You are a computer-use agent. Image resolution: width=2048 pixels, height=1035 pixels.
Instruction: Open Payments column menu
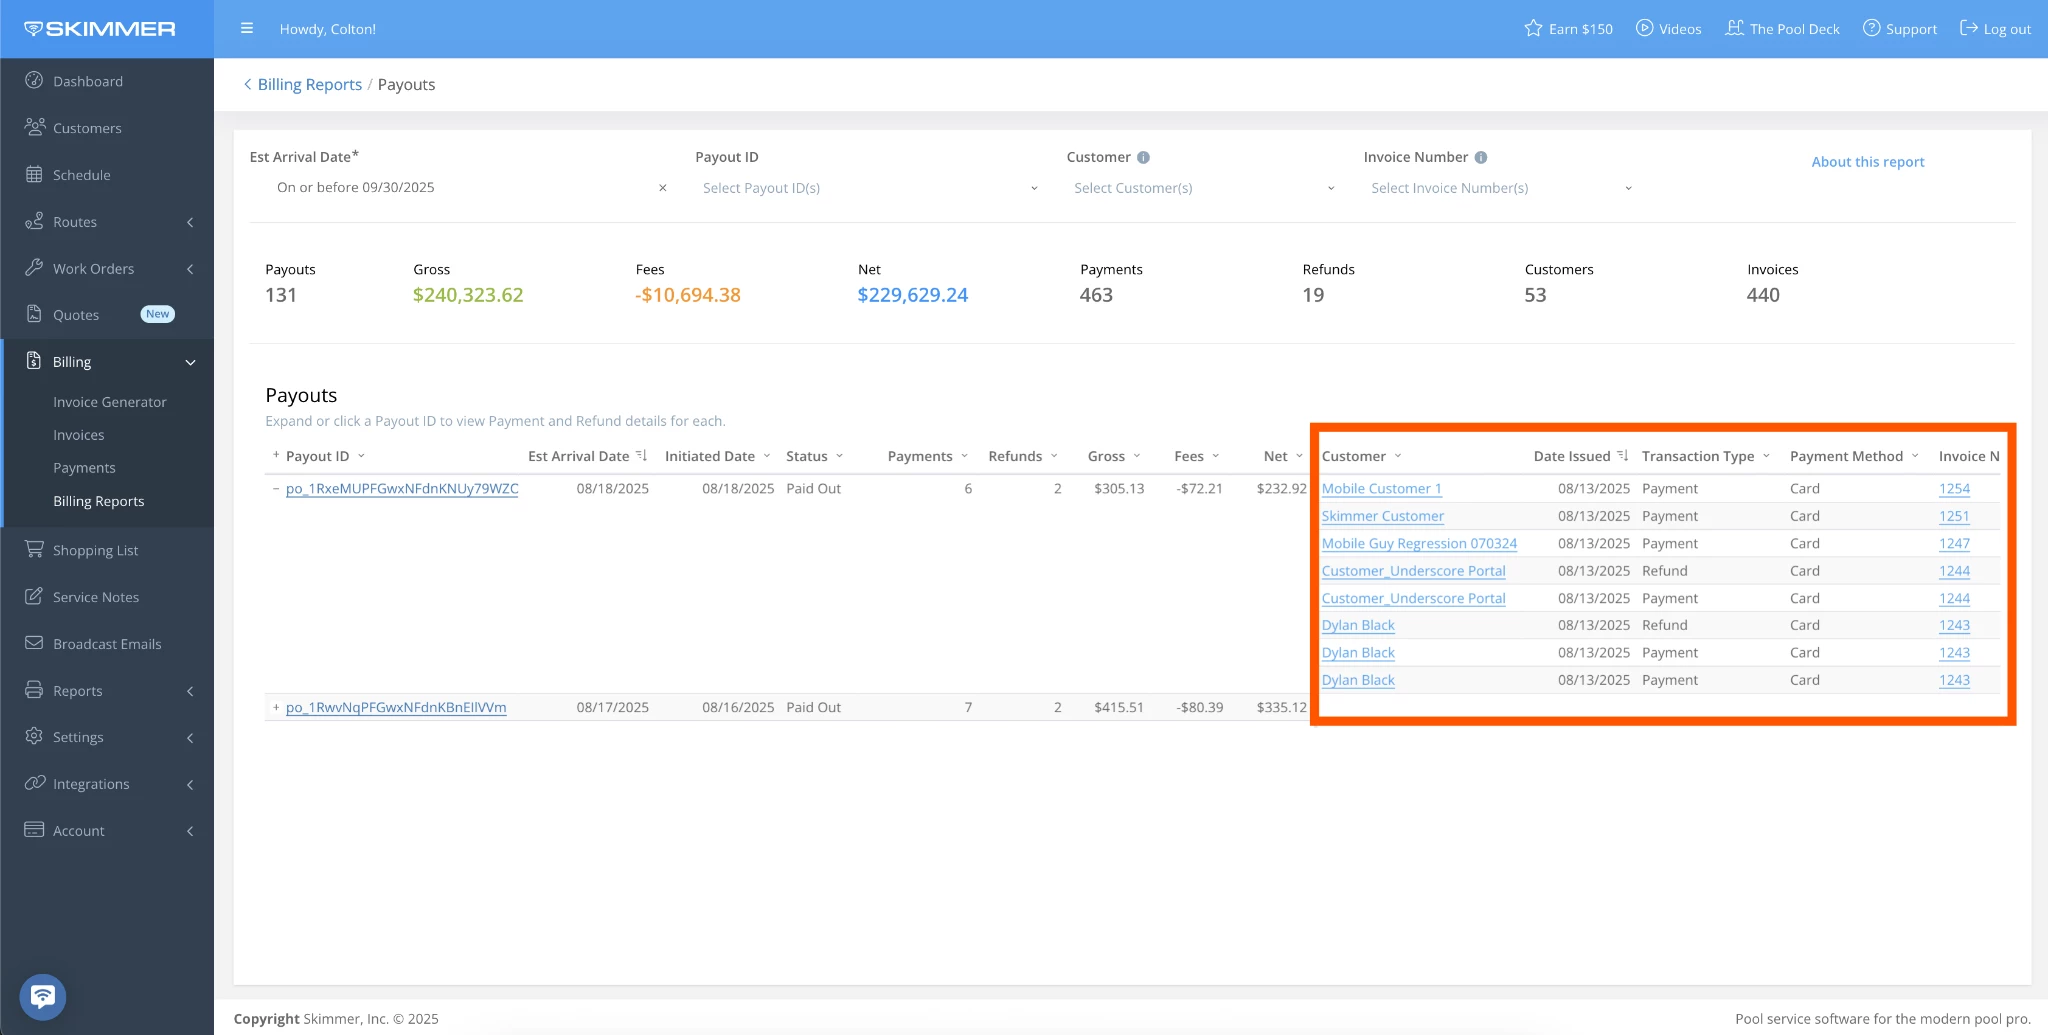pyautogui.click(x=964, y=456)
